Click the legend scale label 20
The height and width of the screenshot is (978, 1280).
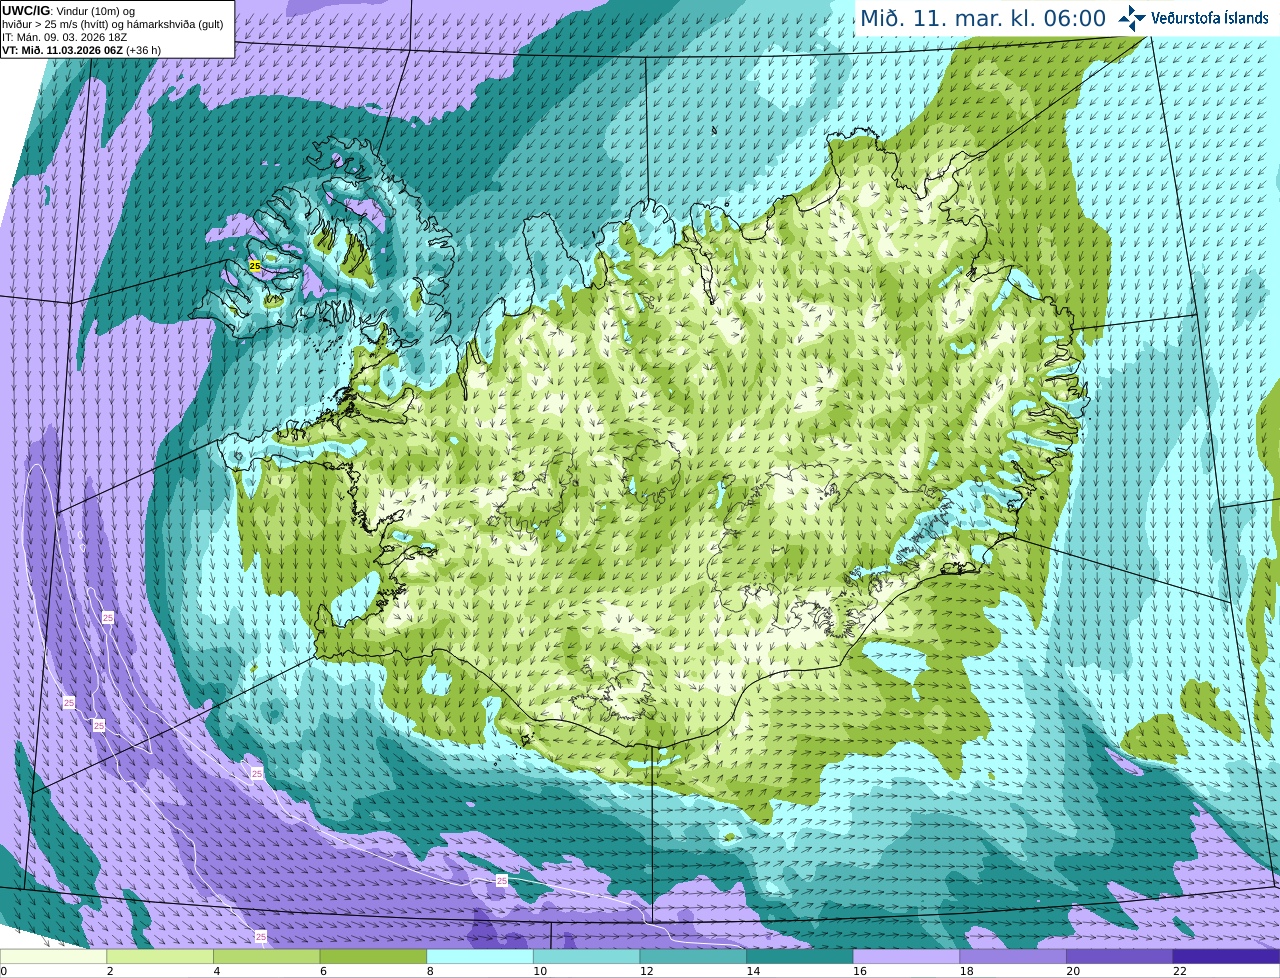(x=1073, y=971)
